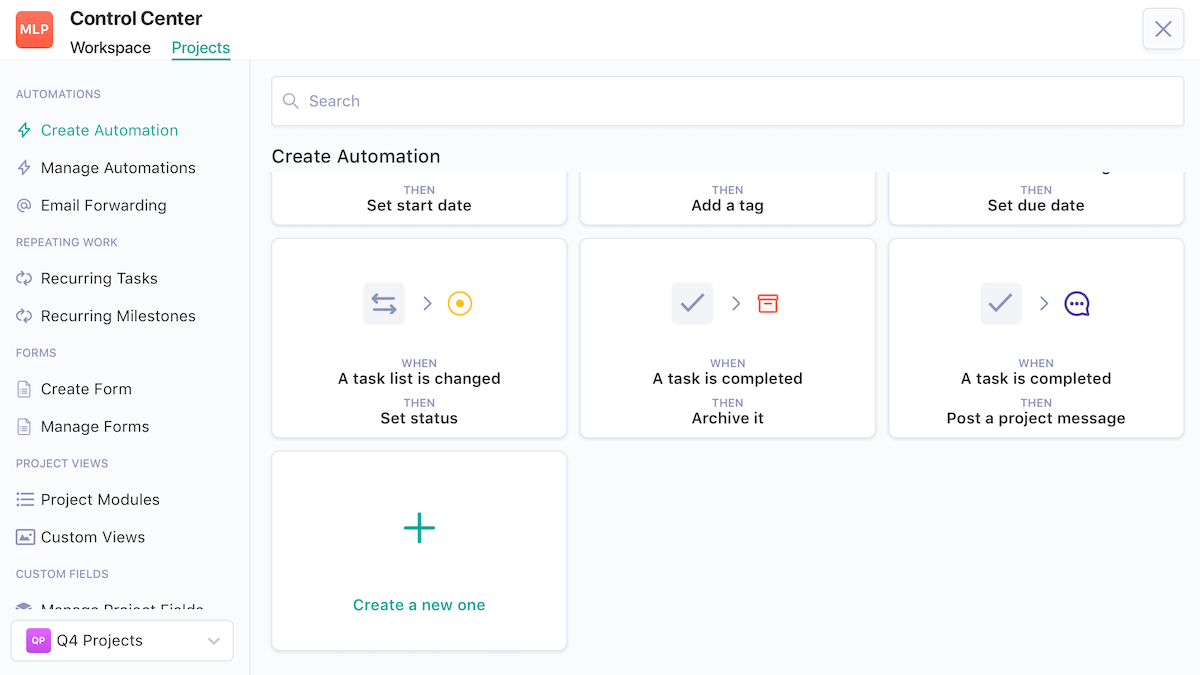Click the Recurring Tasks loop icon
Viewport: 1200px width, 675px height.
tap(24, 278)
